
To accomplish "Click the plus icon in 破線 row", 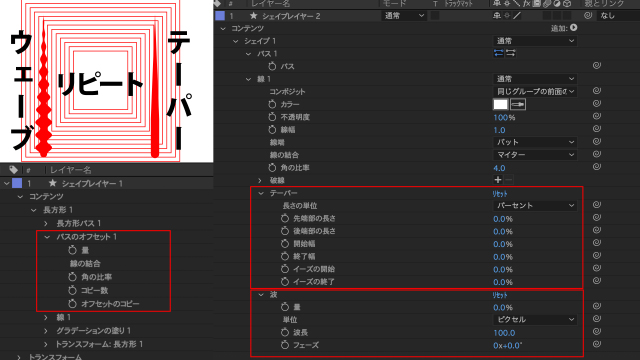I will (498, 180).
